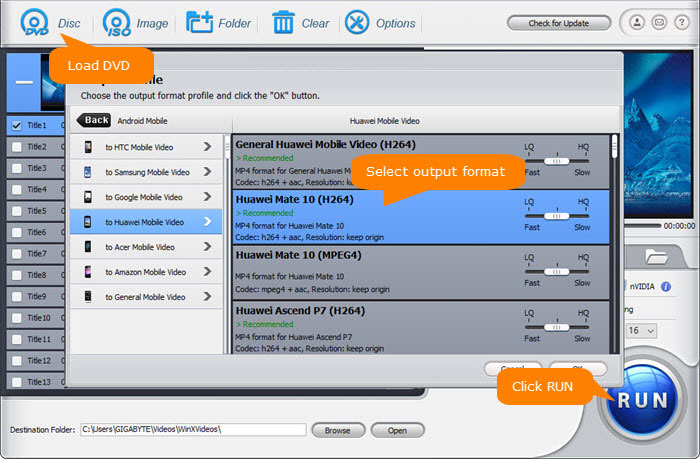Click the Back button
The image size is (700, 459).
coord(94,120)
